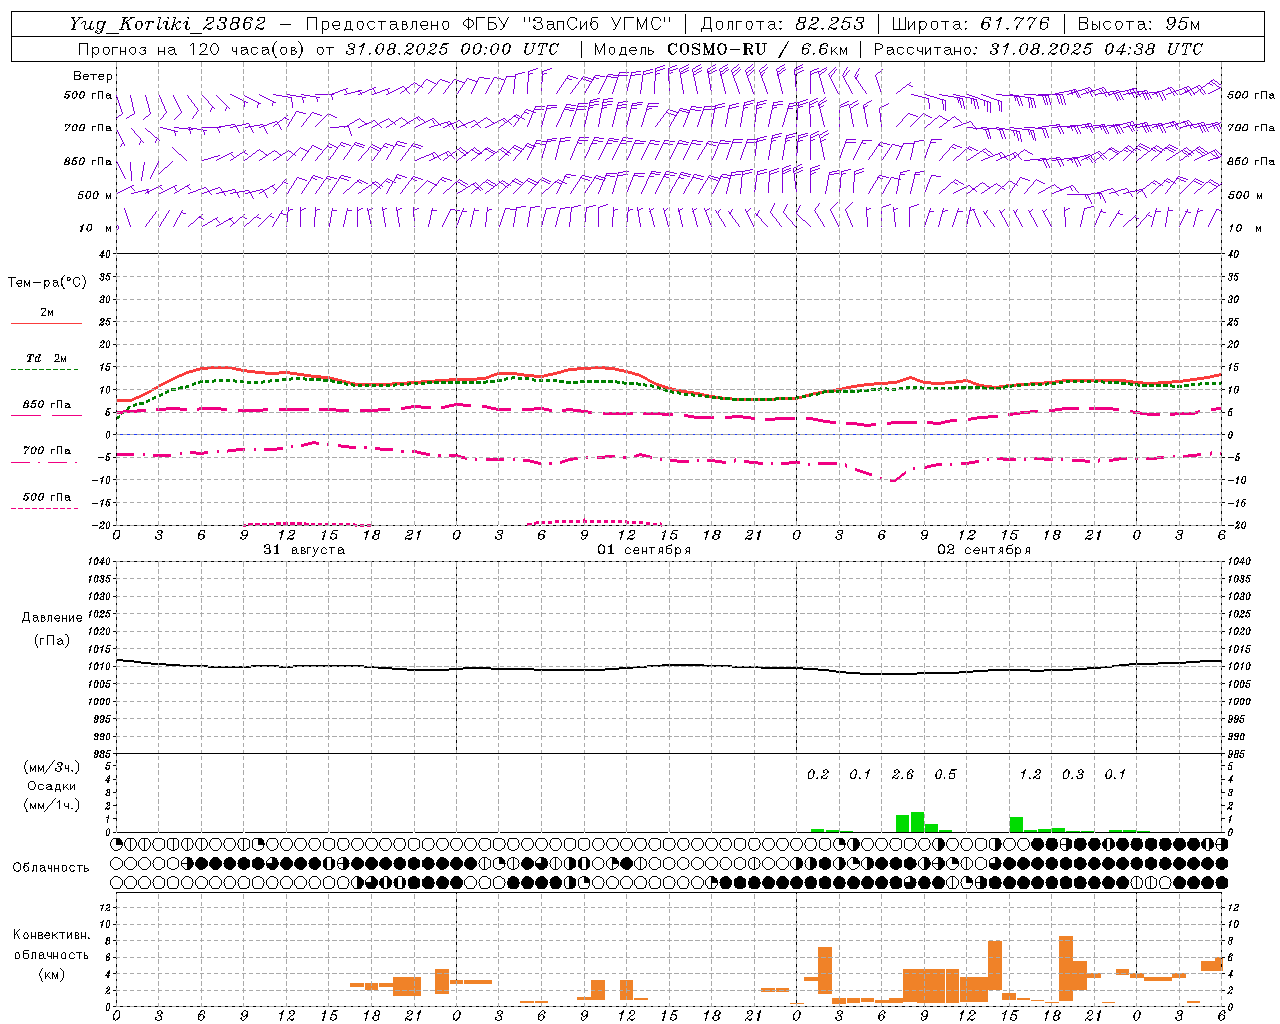Click the Высота: 95м header field
Screen dimensions: 1280x1024
[x=1139, y=24]
